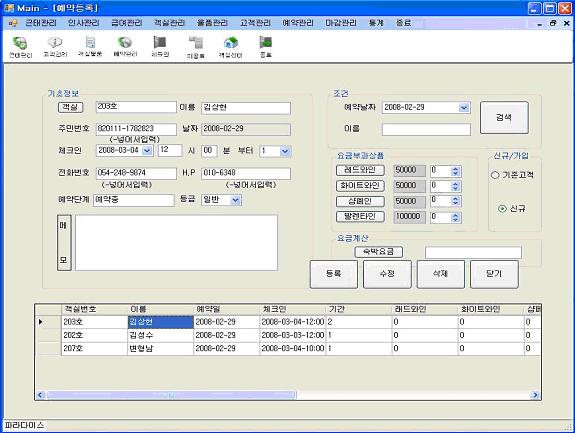The image size is (575, 433).
Task: Click the 이름 name field showing 김상현
Action: click(x=246, y=108)
